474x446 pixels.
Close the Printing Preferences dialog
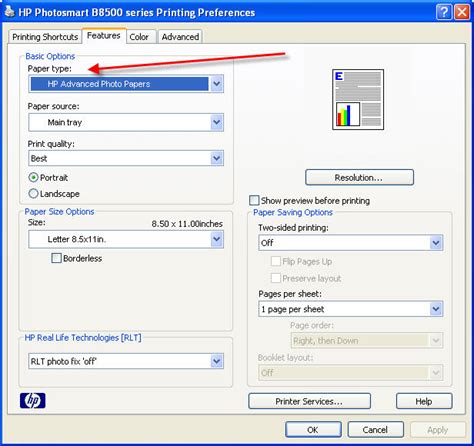click(x=462, y=12)
